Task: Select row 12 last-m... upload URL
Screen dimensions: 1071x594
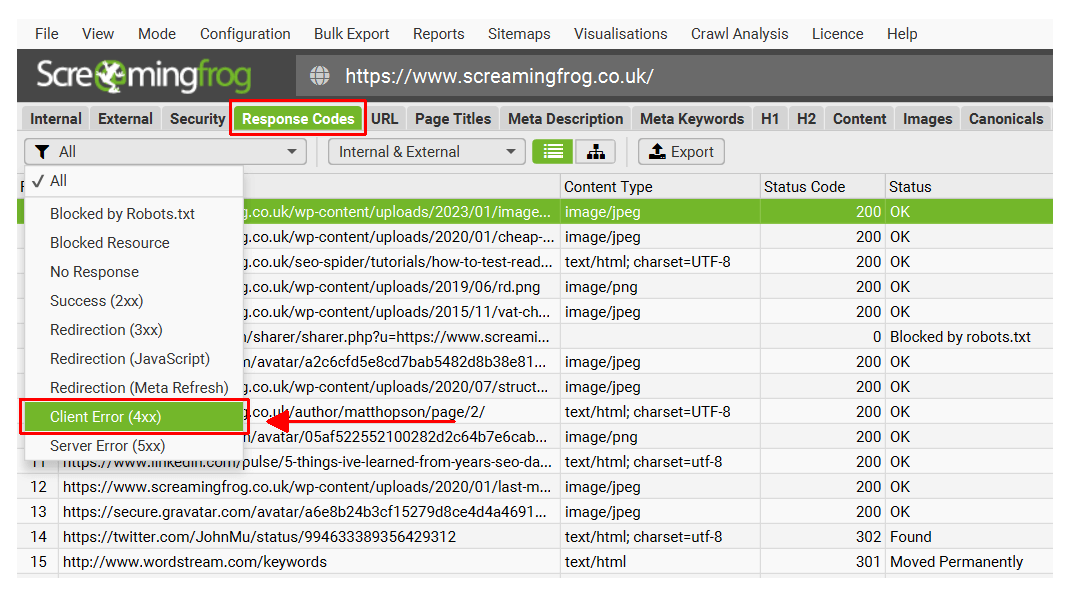Action: click(x=535, y=487)
